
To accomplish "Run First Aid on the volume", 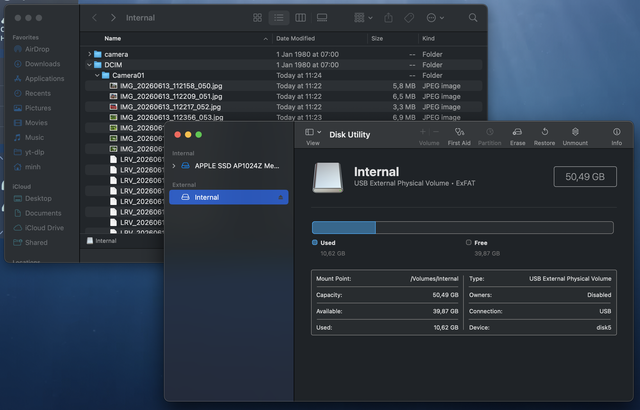I will [x=459, y=136].
